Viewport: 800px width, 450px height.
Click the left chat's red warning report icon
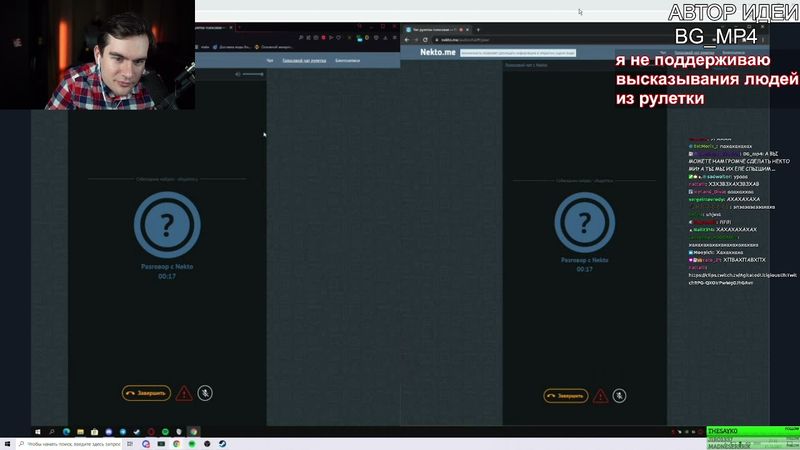click(184, 394)
